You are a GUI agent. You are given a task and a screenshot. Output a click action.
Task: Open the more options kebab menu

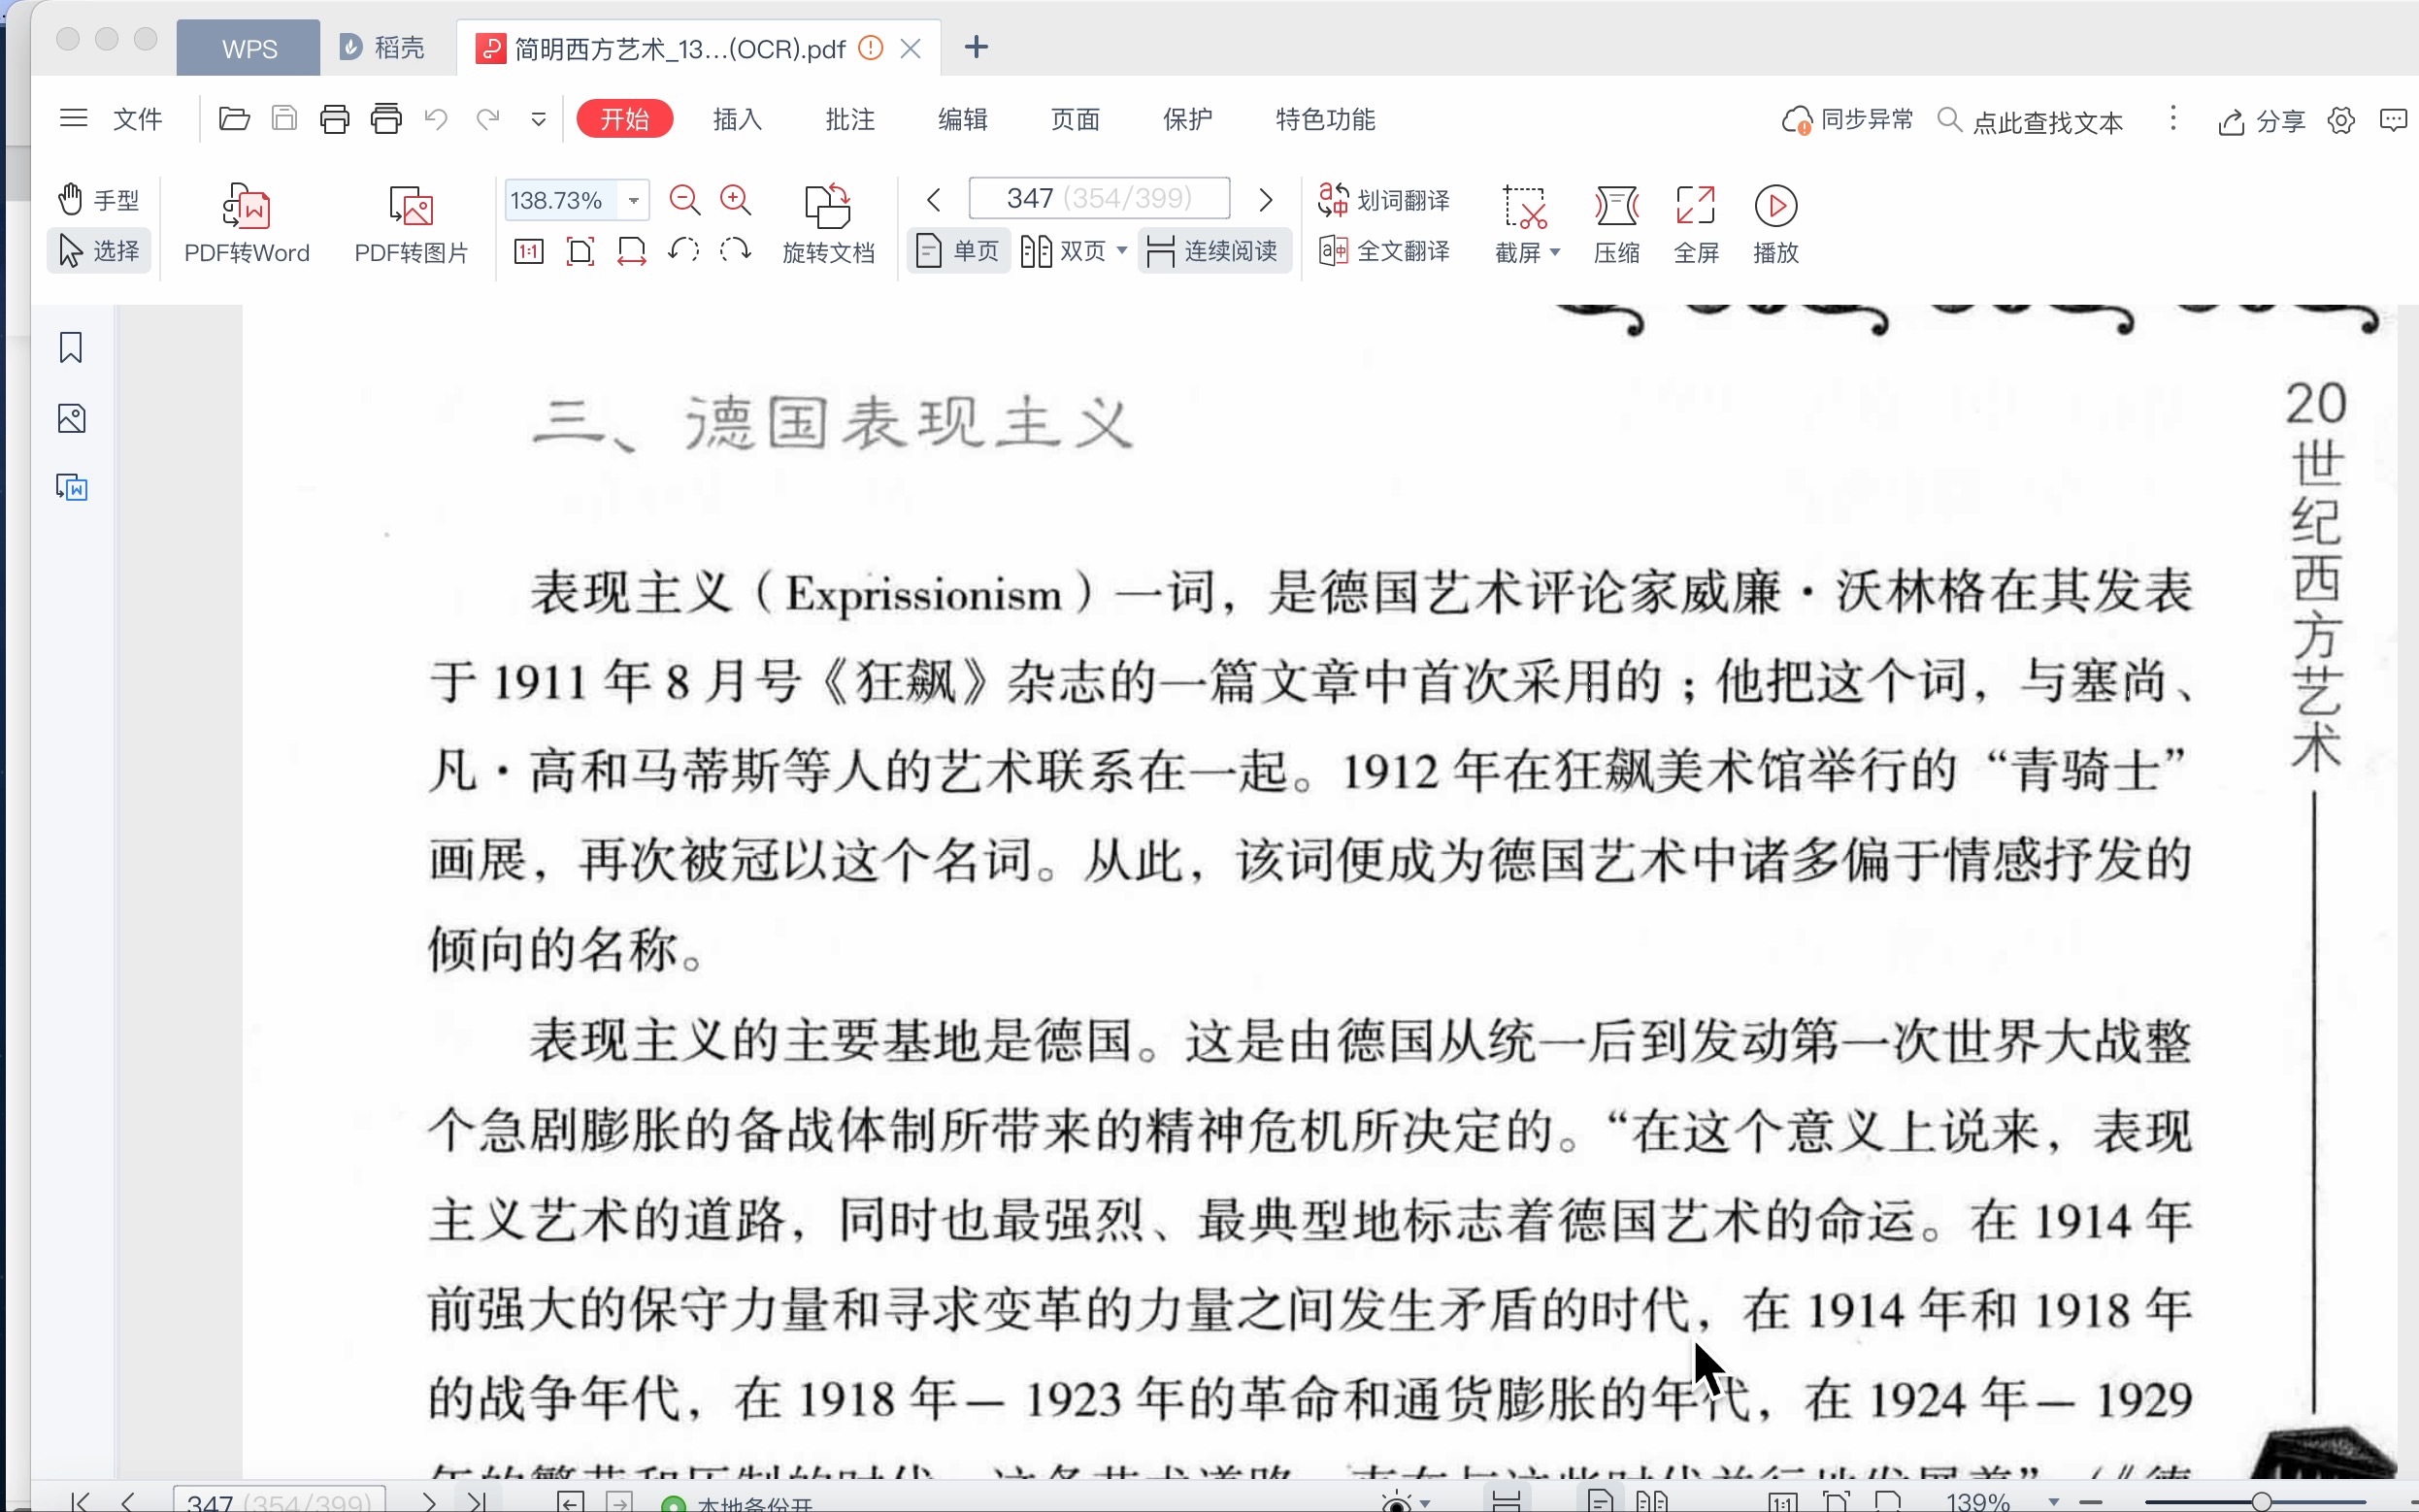[2173, 119]
